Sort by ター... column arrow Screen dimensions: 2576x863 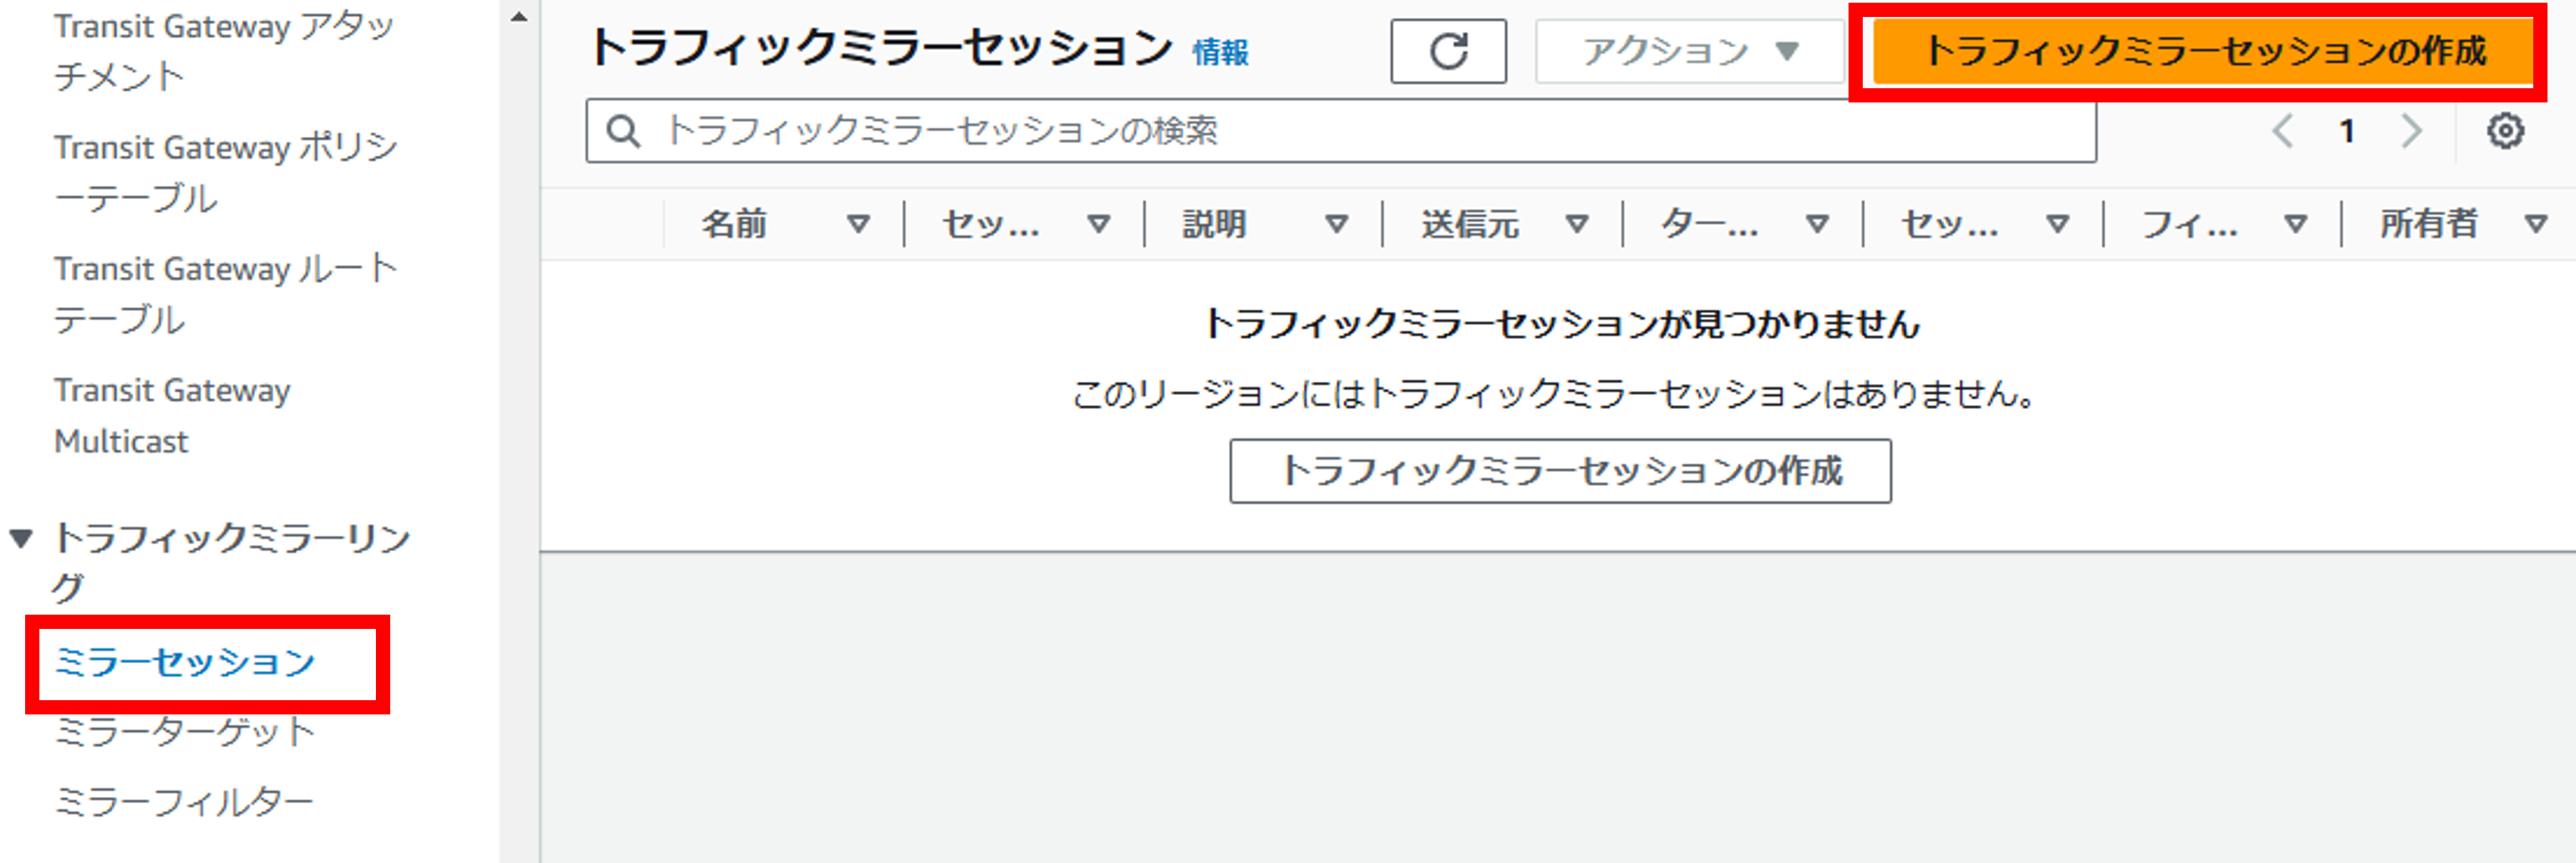click(1817, 224)
